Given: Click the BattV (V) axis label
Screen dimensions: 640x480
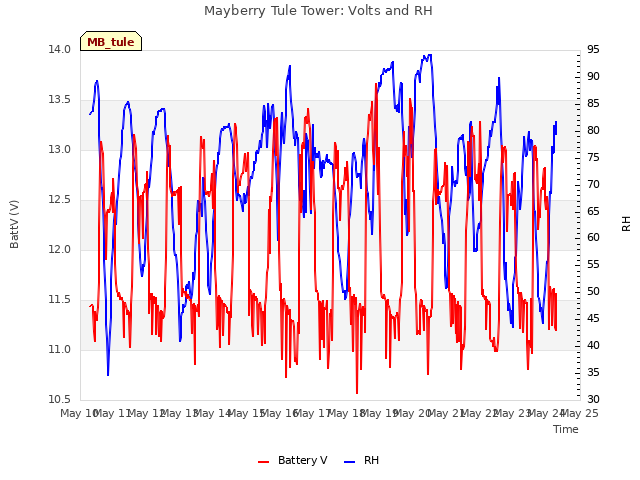Looking at the screenshot, I should 14,224.
